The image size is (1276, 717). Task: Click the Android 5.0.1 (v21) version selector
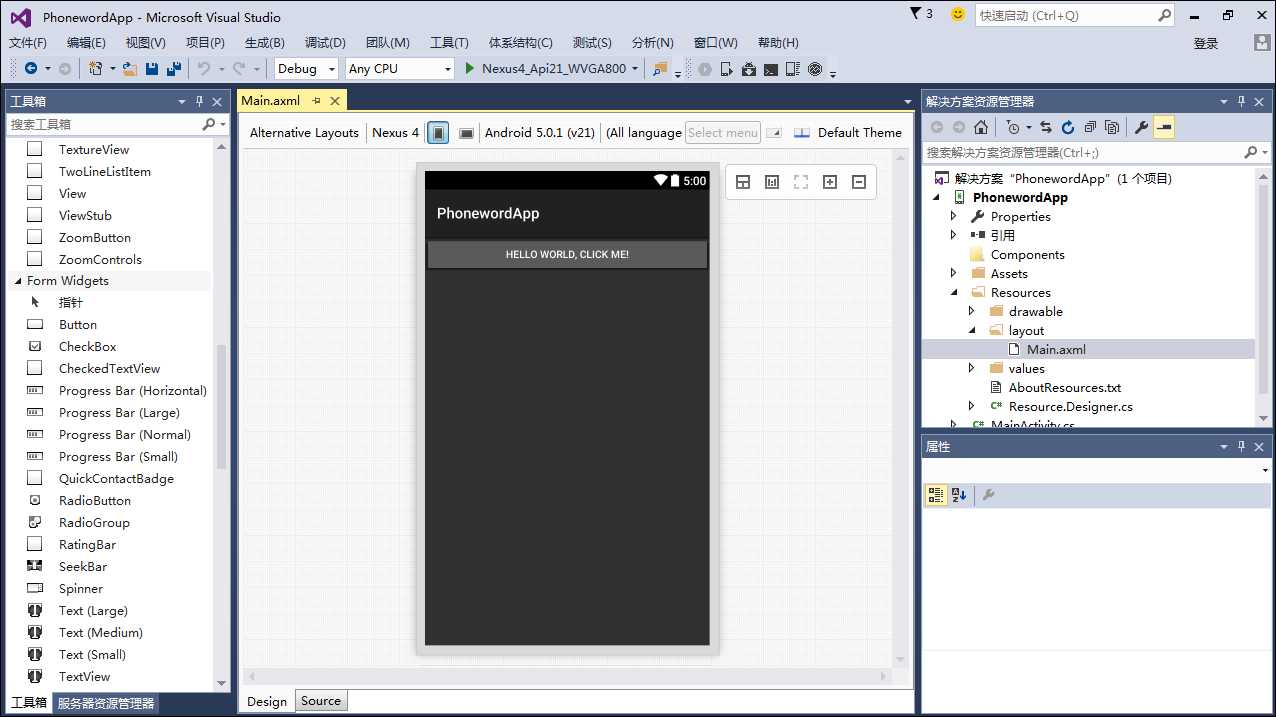coord(540,133)
